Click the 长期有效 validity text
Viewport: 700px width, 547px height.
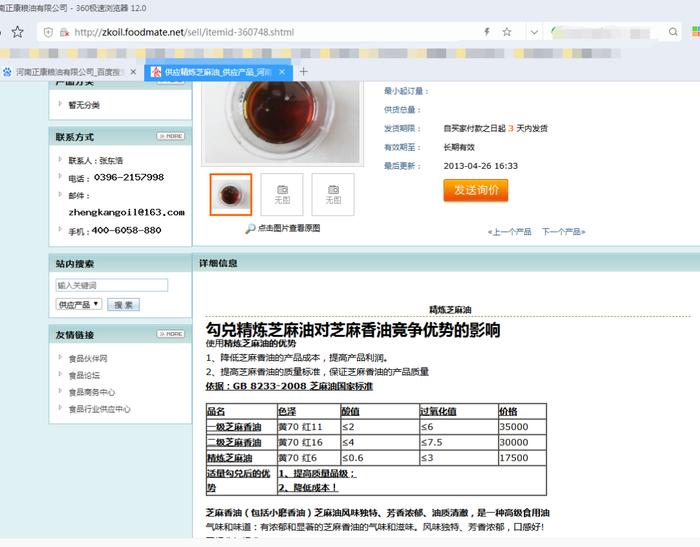click(x=459, y=147)
